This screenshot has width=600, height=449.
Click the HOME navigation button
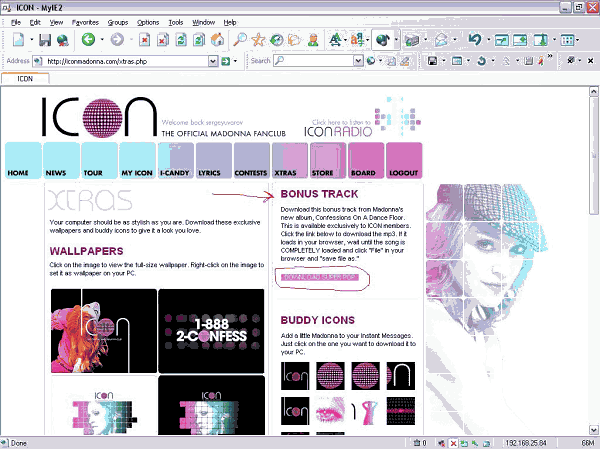(23, 160)
